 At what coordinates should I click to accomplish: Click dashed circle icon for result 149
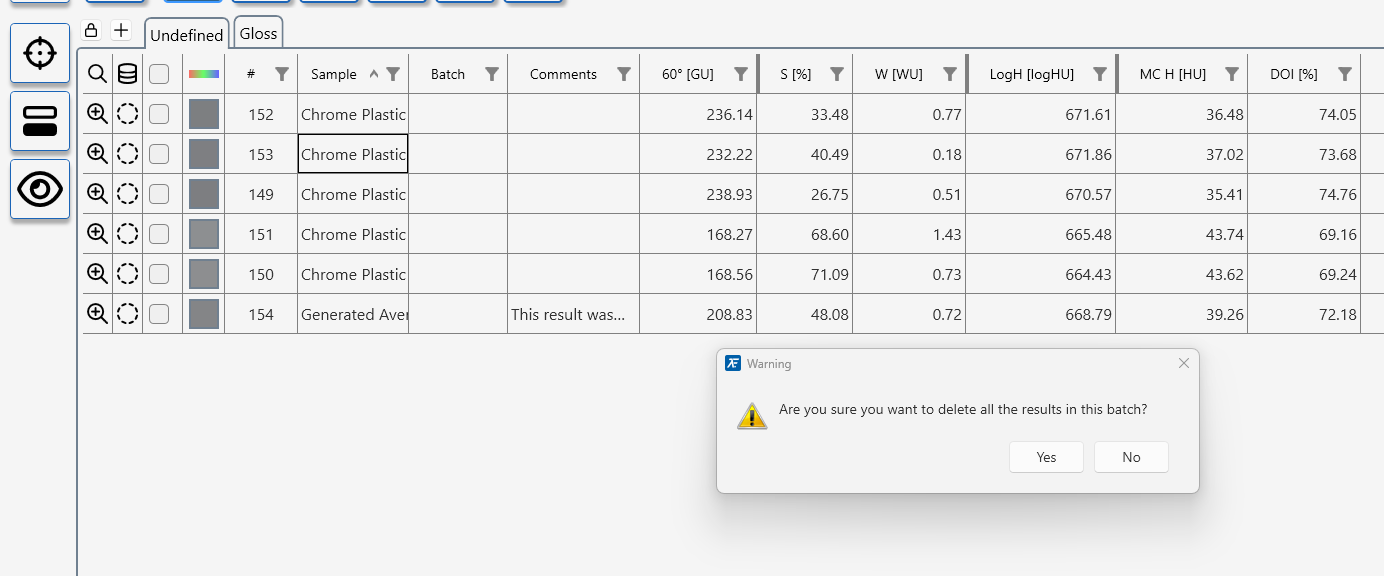click(x=127, y=194)
